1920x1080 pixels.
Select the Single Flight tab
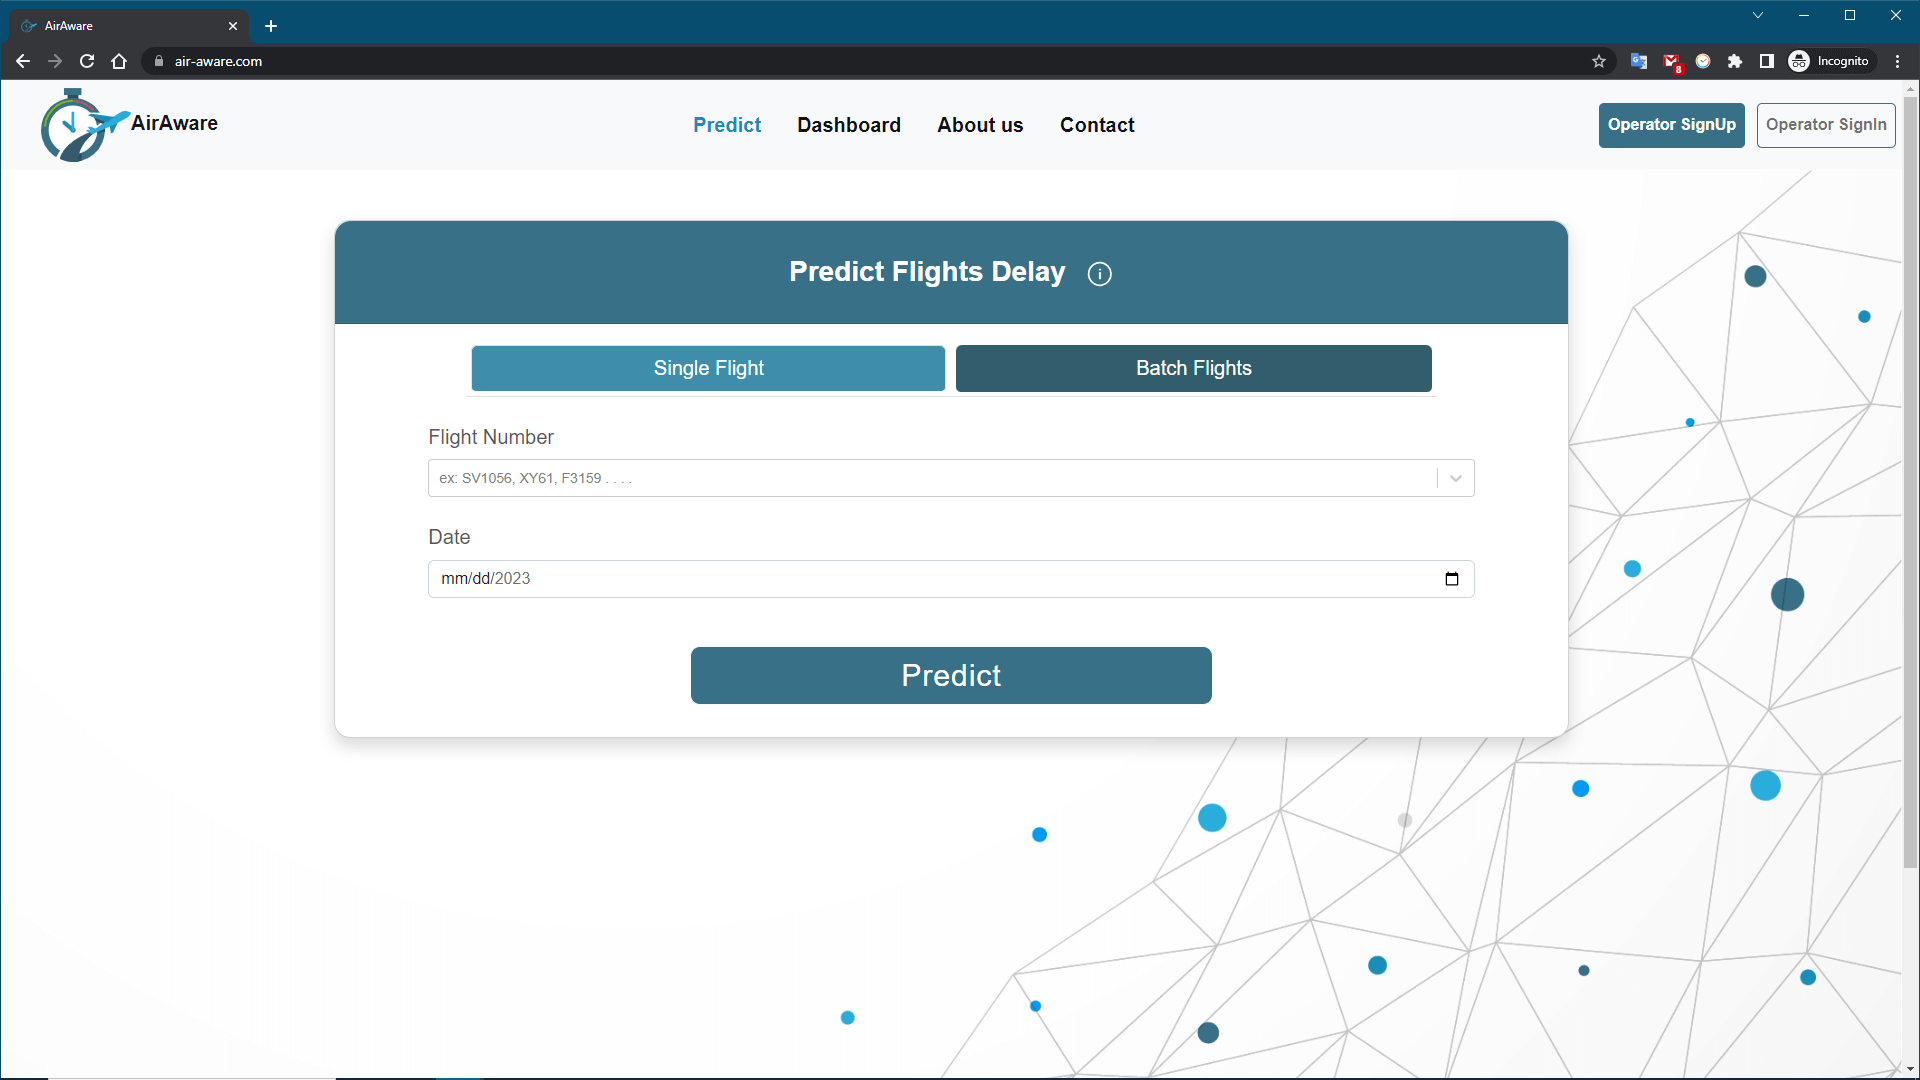[x=708, y=368]
